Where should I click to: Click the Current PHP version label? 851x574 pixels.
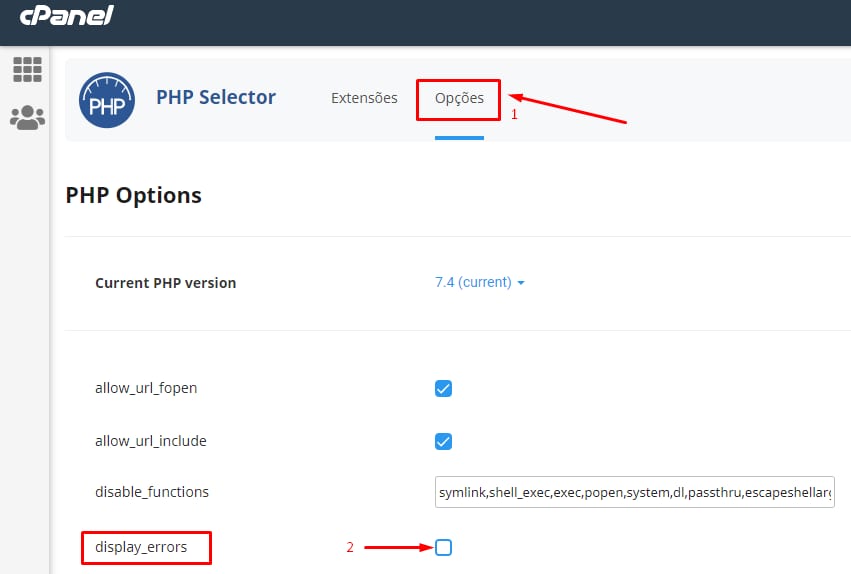165,283
